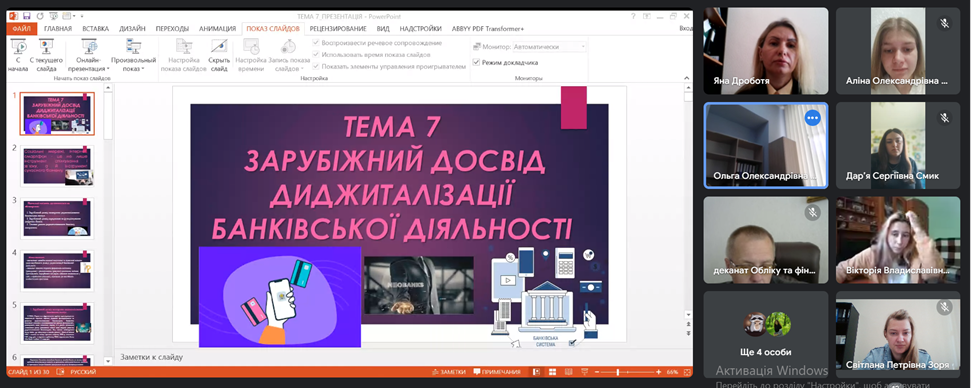The width and height of the screenshot is (971, 388).
Task: Toggle 'Режим докладчика' checkbox
Action: click(x=476, y=63)
